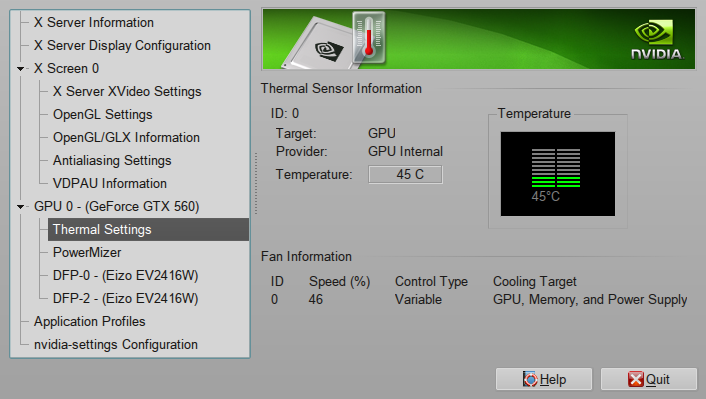
Task: Click the 'Speed (%)' column header
Action: (x=339, y=281)
